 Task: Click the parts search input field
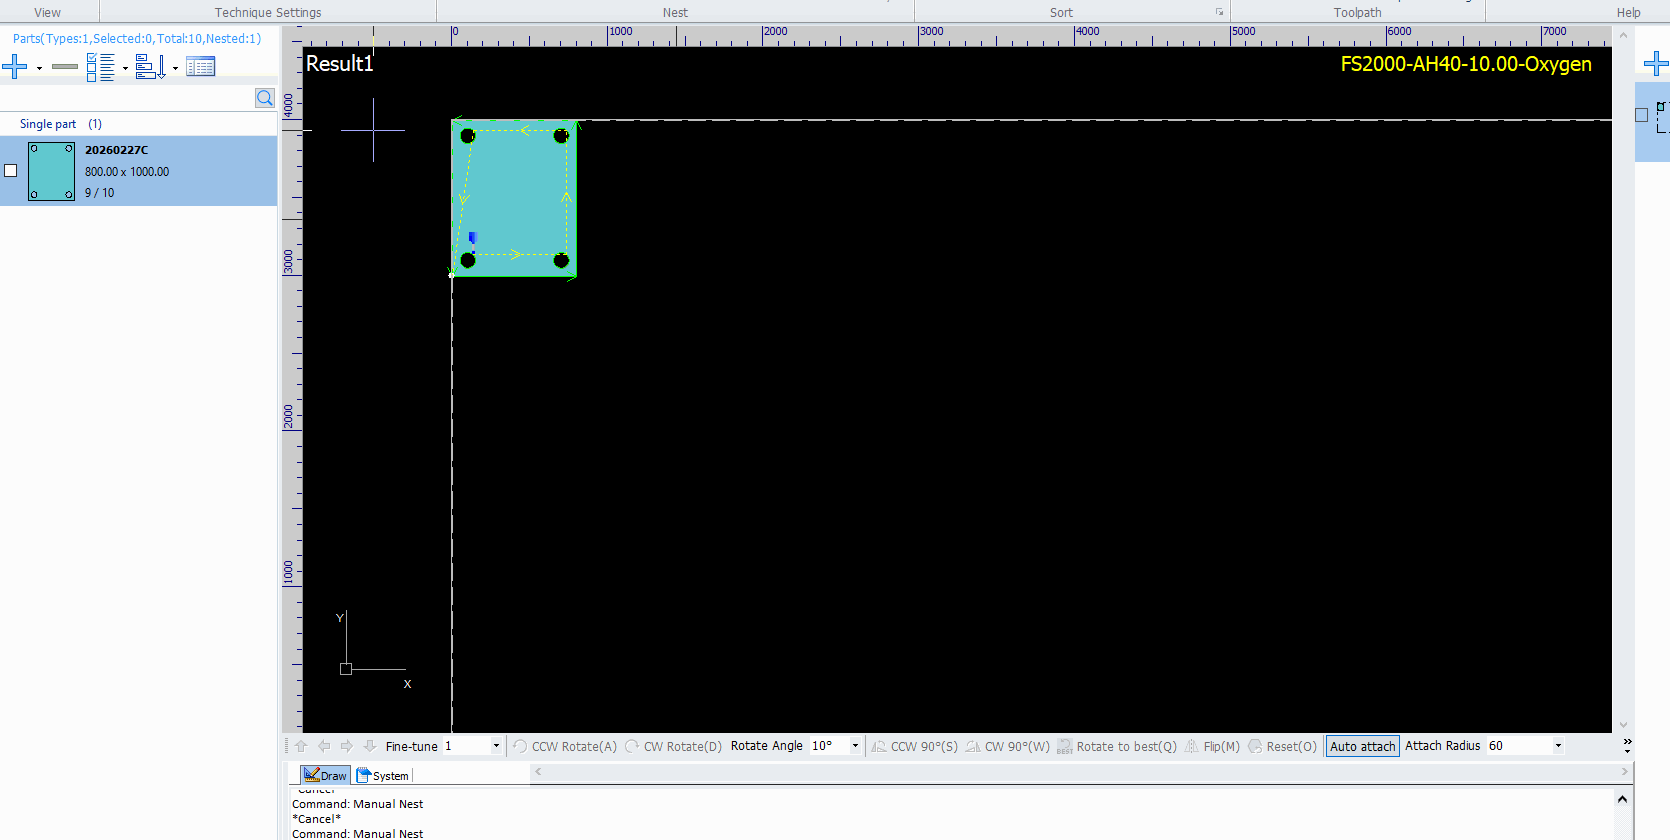(x=128, y=98)
